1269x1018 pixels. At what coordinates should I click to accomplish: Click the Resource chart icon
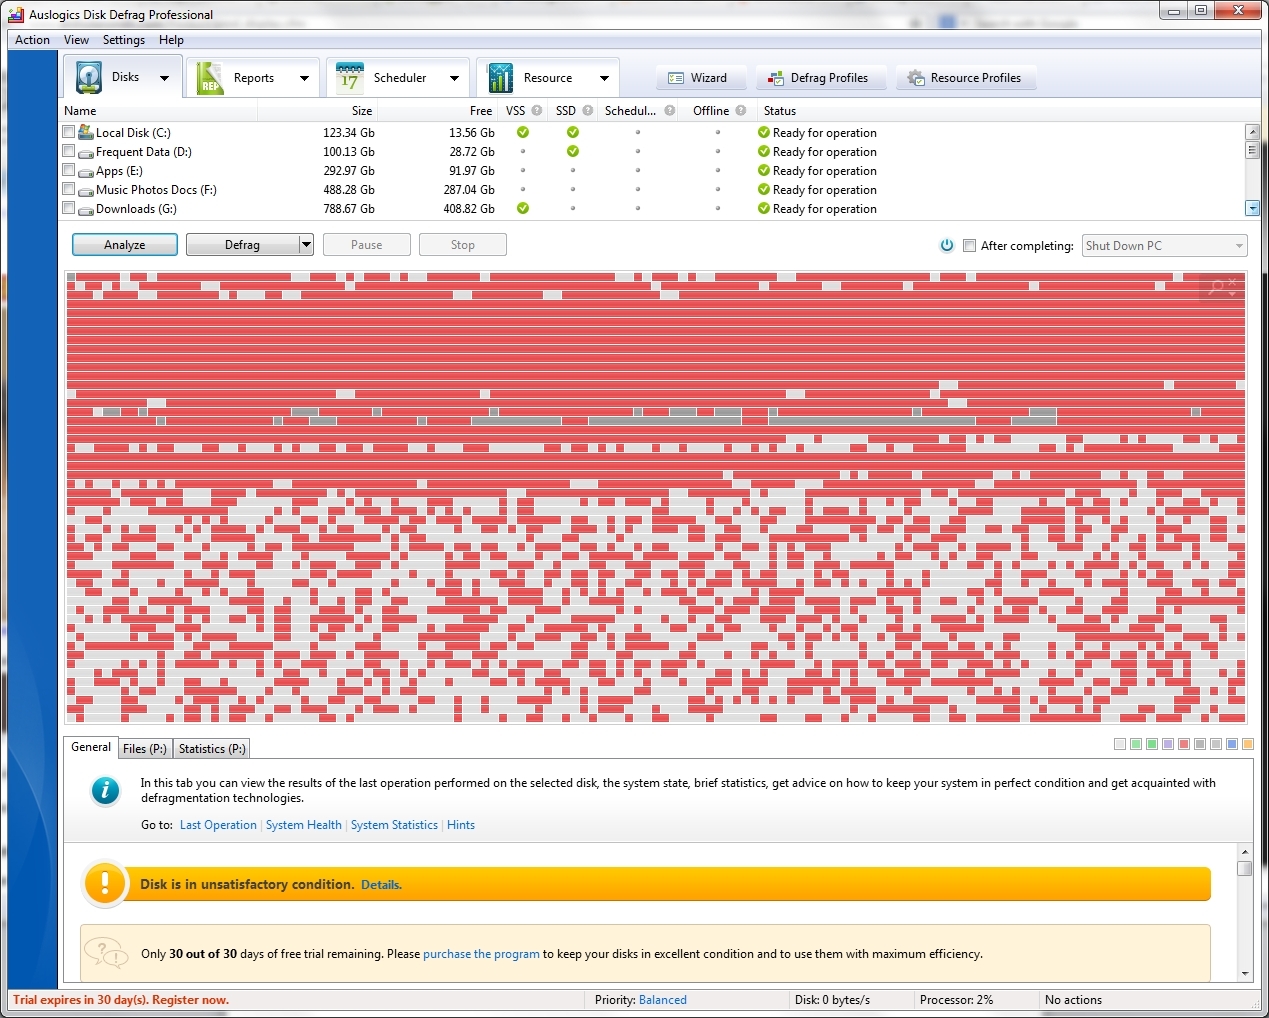500,77
